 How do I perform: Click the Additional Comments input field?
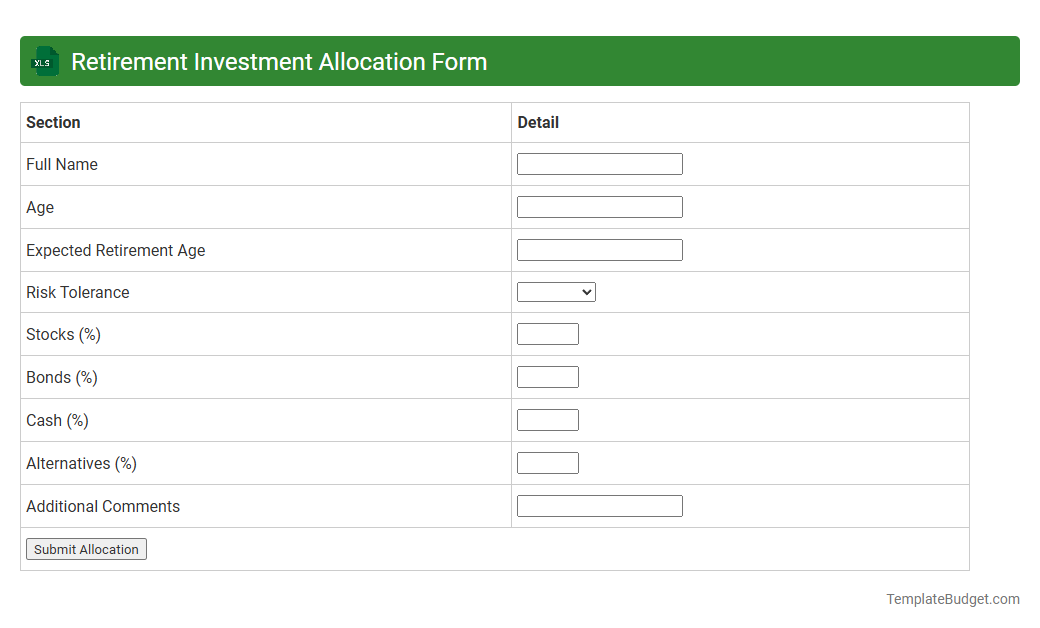pos(599,505)
